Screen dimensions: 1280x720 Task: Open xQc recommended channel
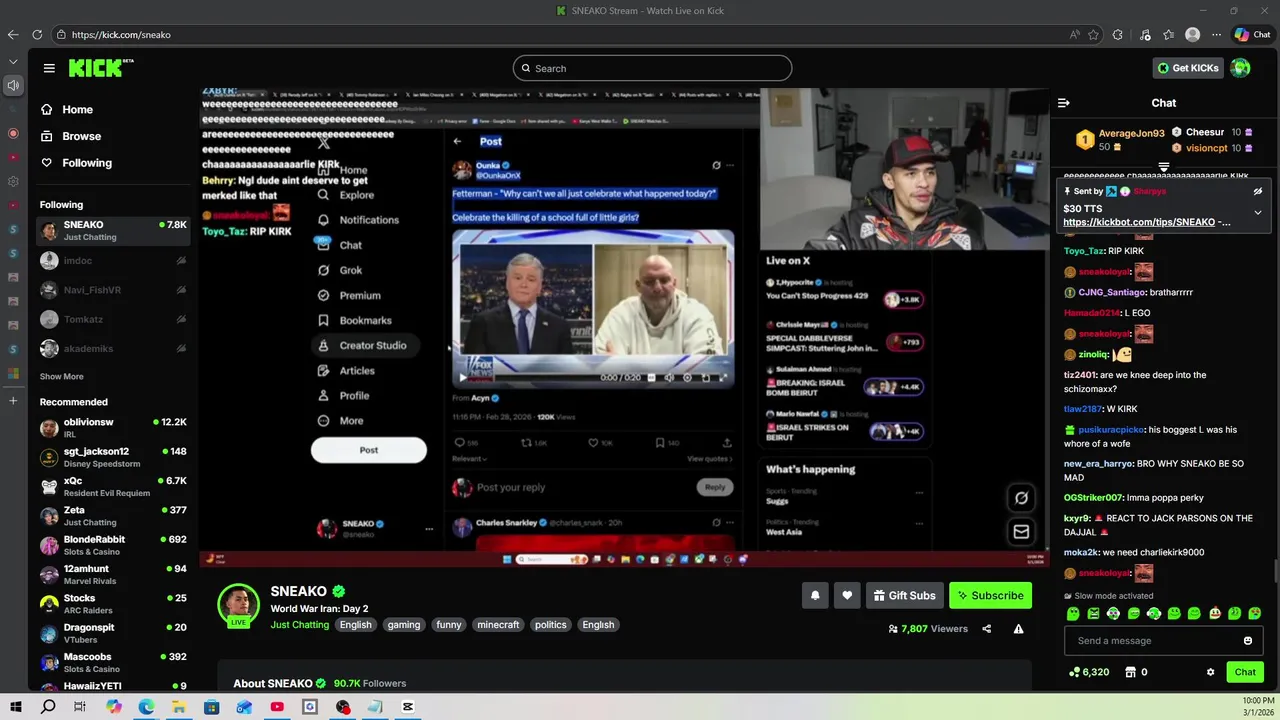point(113,486)
